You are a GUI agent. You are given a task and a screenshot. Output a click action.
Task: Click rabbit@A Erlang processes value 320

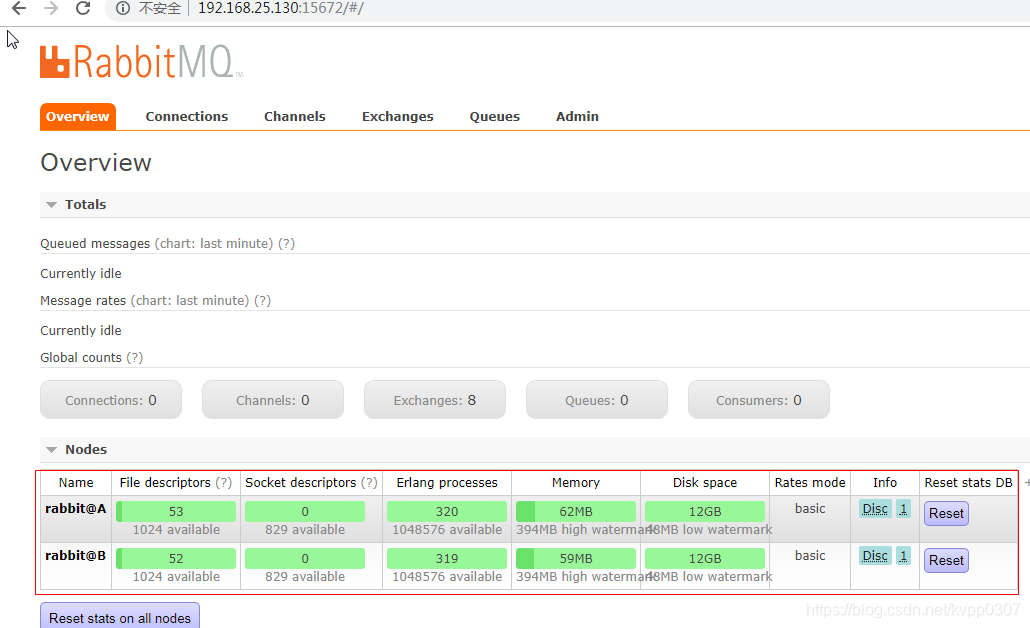click(x=447, y=511)
